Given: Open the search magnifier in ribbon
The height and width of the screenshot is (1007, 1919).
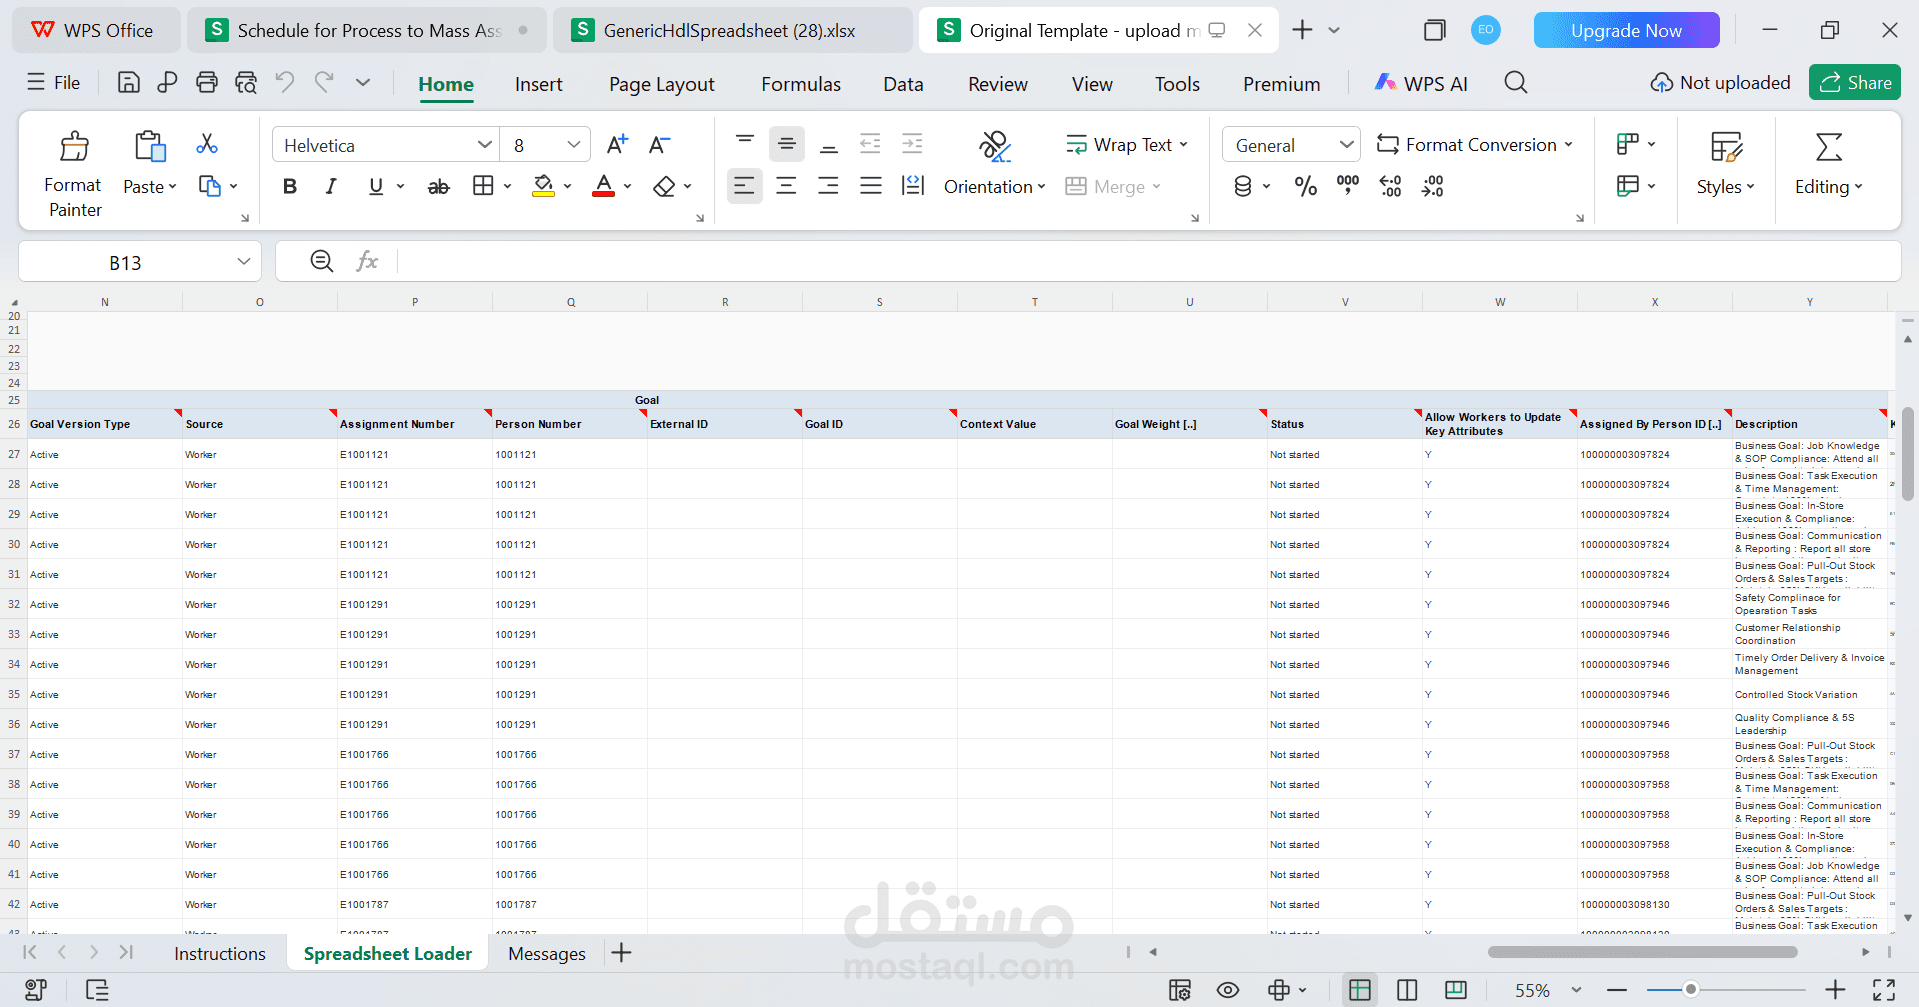Looking at the screenshot, I should (1516, 83).
